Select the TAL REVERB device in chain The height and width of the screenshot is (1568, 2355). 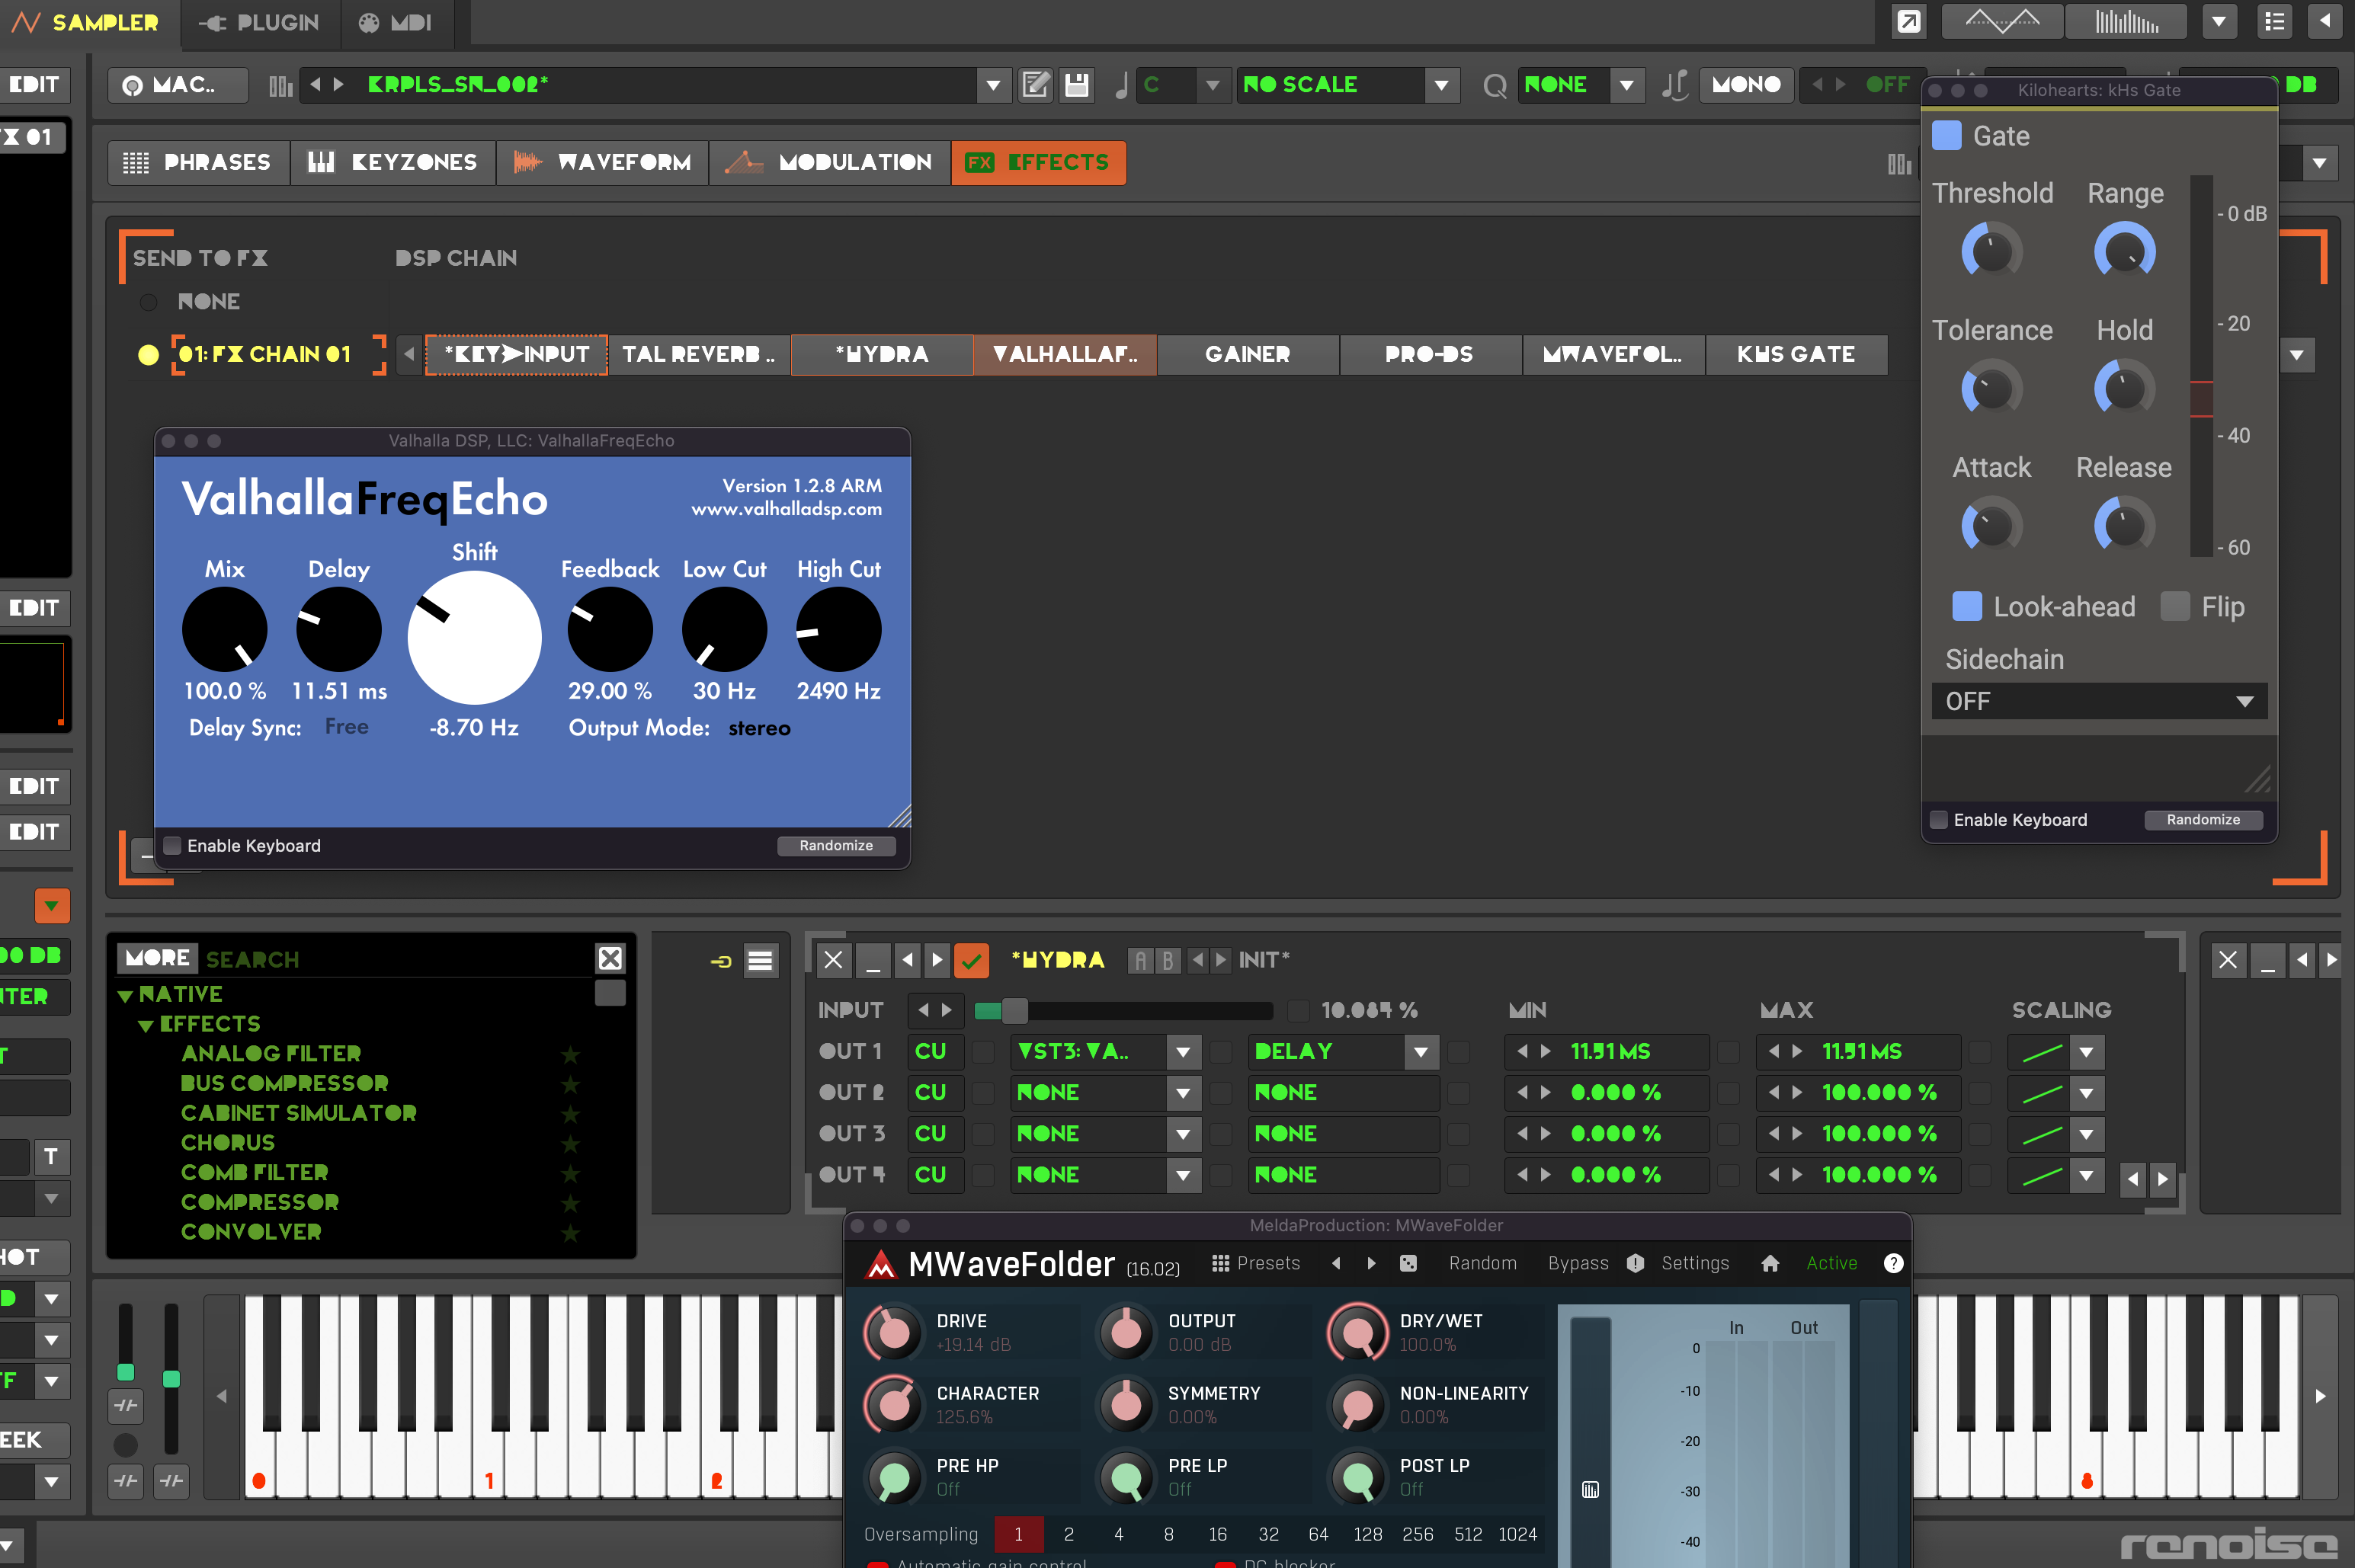tap(698, 355)
